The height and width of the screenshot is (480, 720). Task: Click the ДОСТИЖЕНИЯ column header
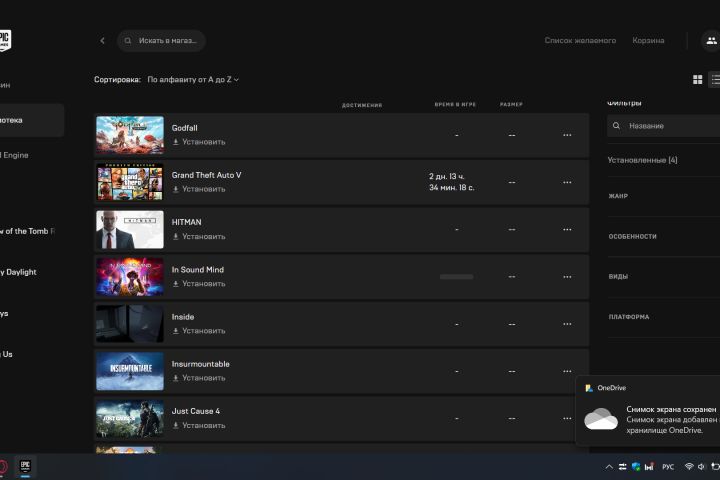click(x=362, y=105)
